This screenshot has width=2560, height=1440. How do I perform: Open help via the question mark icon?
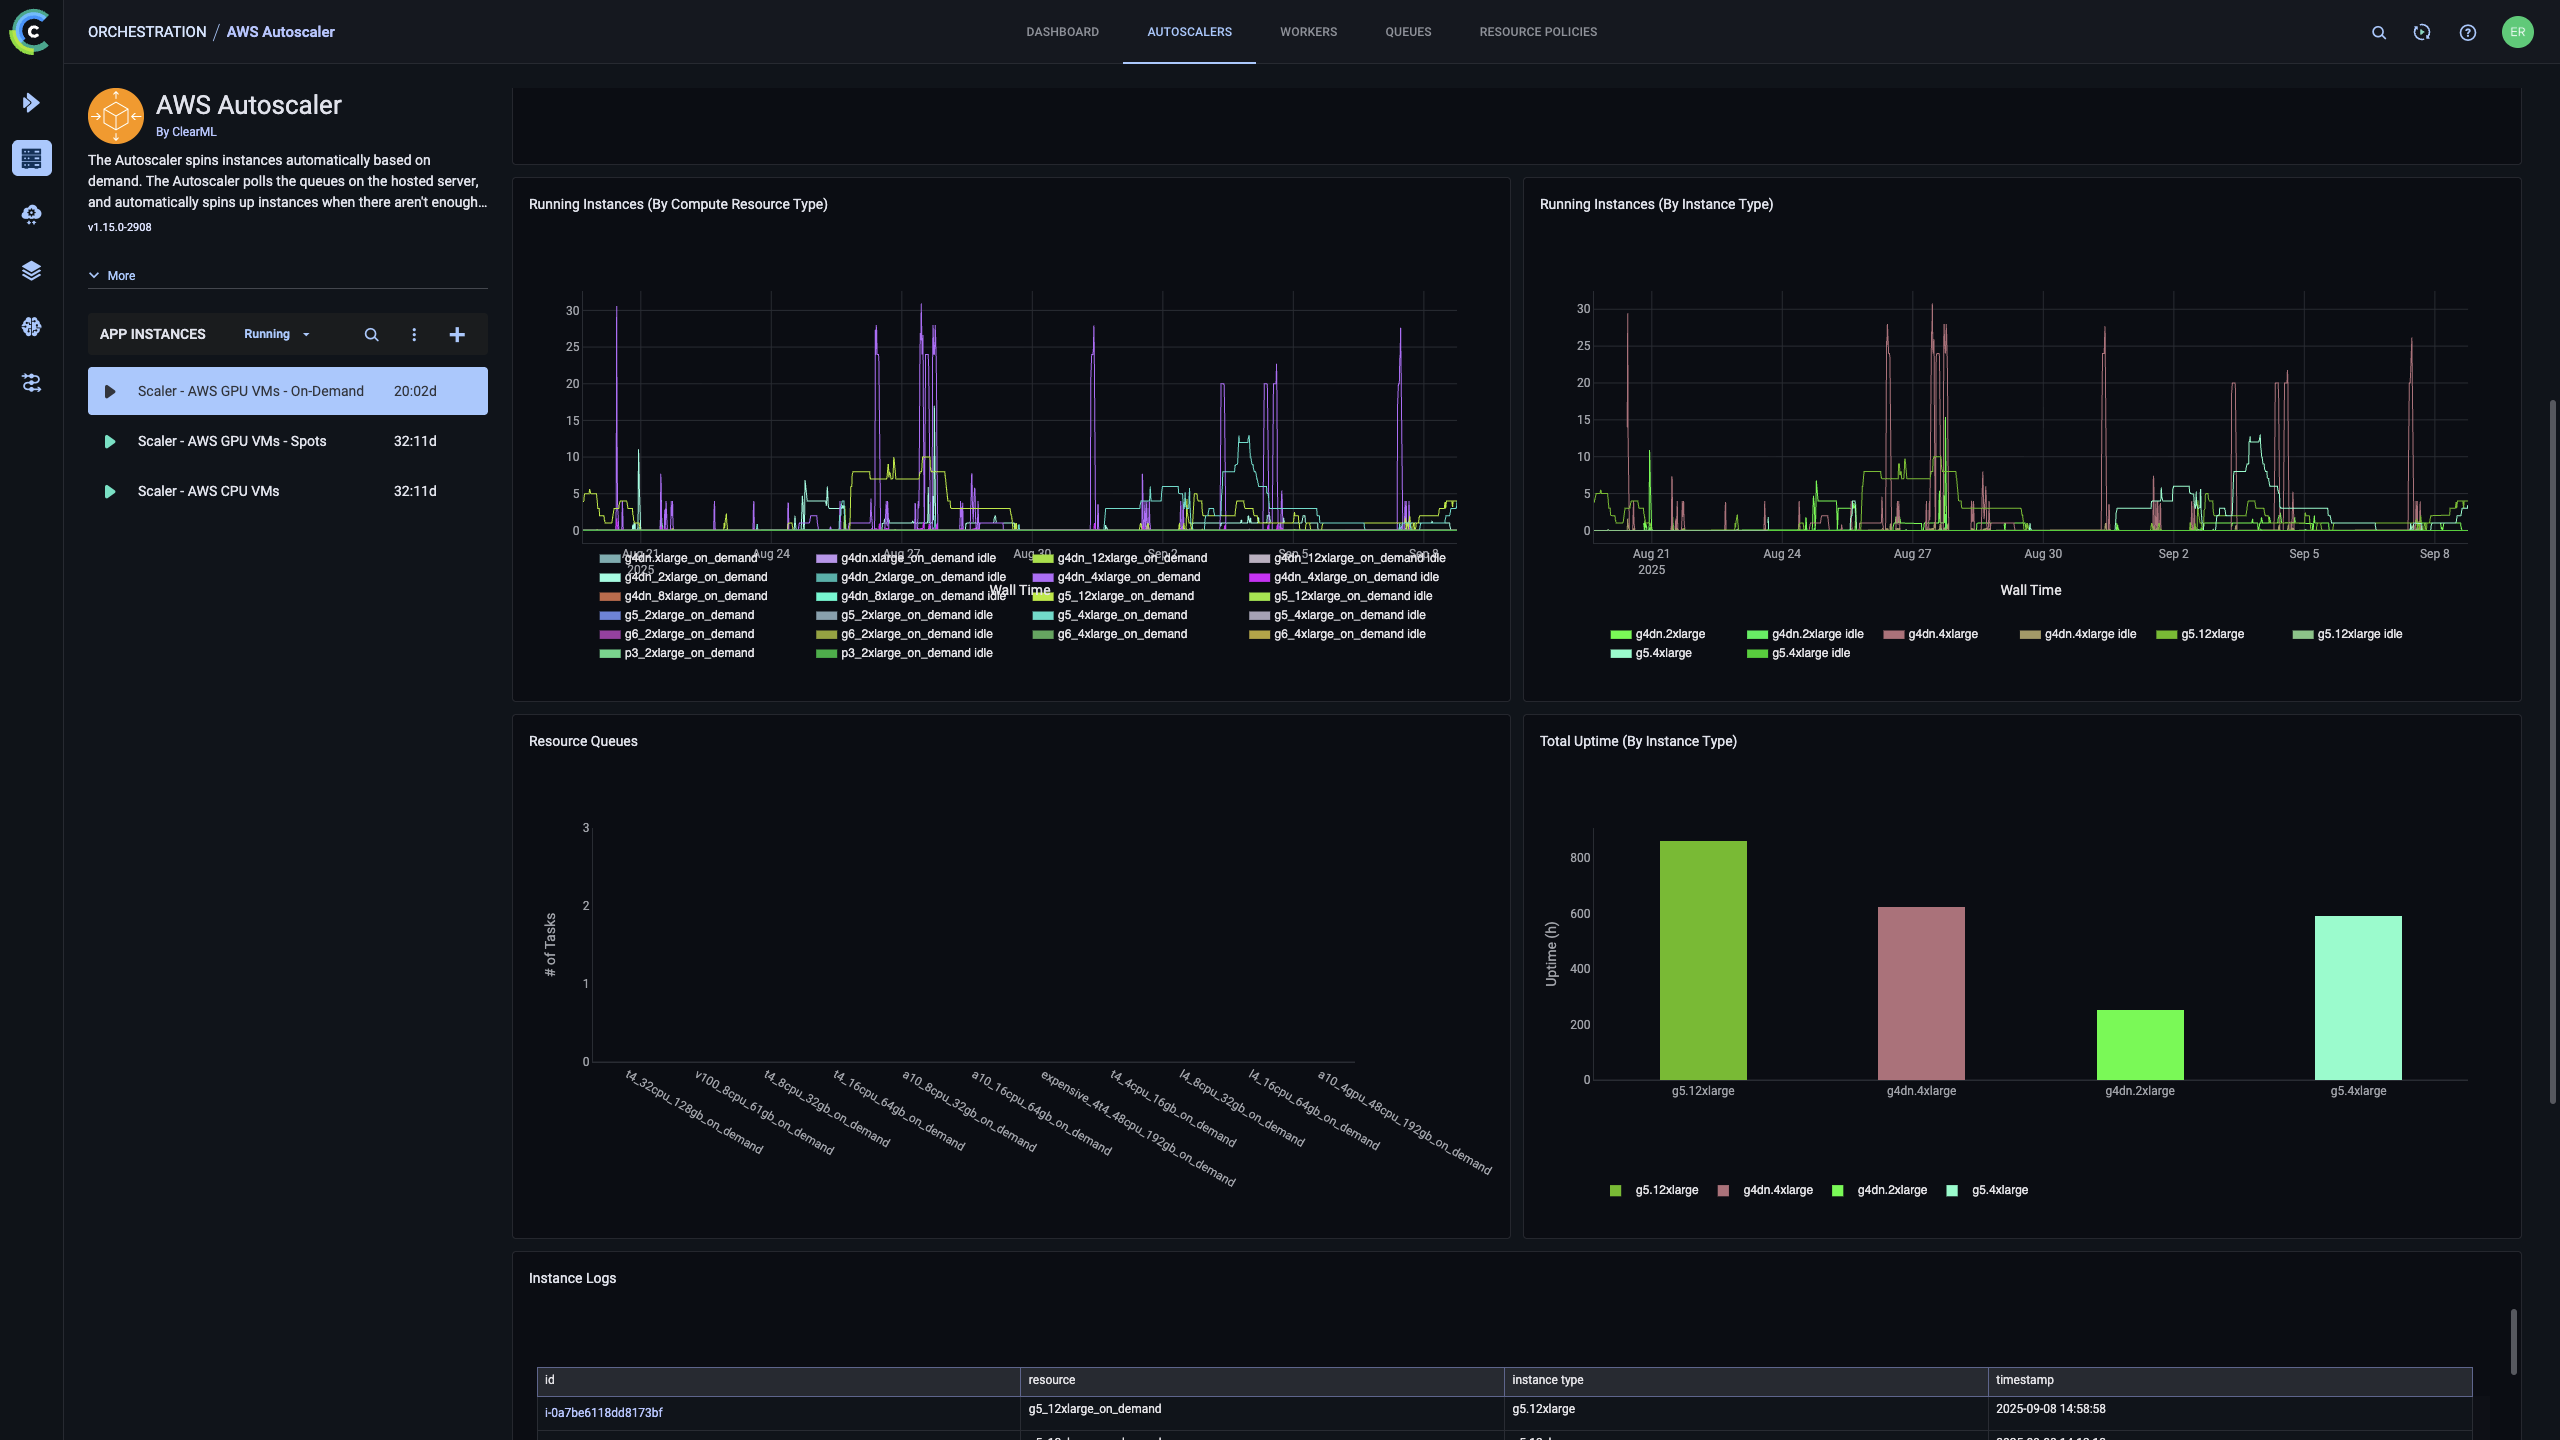pos(2468,31)
